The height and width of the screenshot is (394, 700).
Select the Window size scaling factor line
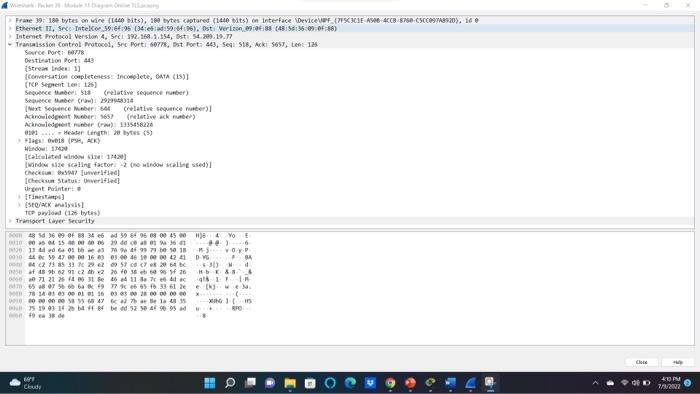point(118,165)
